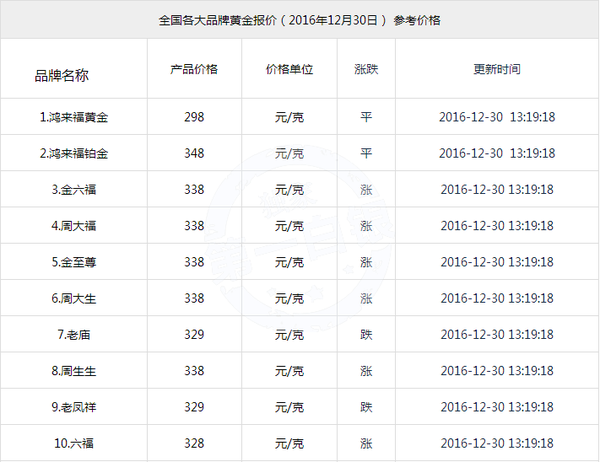The height and width of the screenshot is (462, 600).
Task: Select price 338 in 金至尊 row
Action: click(x=194, y=262)
